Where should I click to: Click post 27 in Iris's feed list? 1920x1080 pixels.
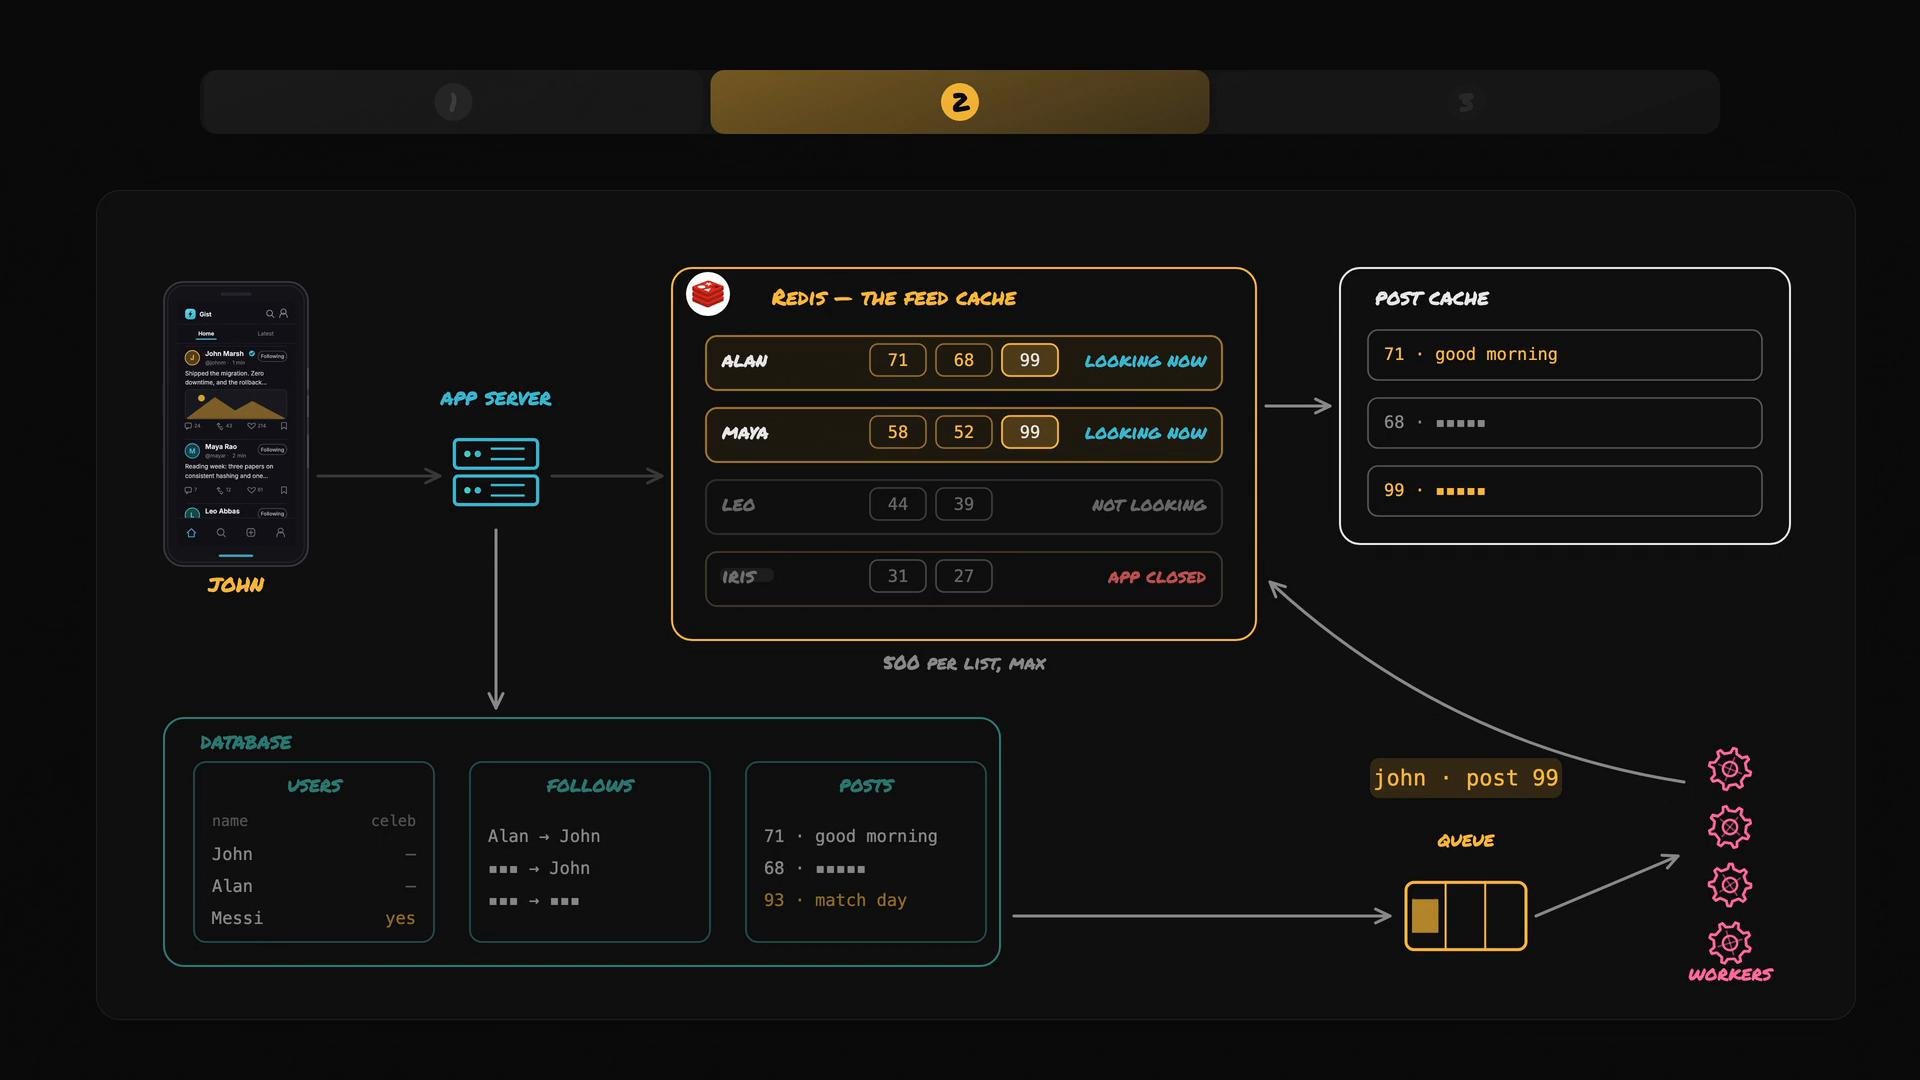point(964,576)
